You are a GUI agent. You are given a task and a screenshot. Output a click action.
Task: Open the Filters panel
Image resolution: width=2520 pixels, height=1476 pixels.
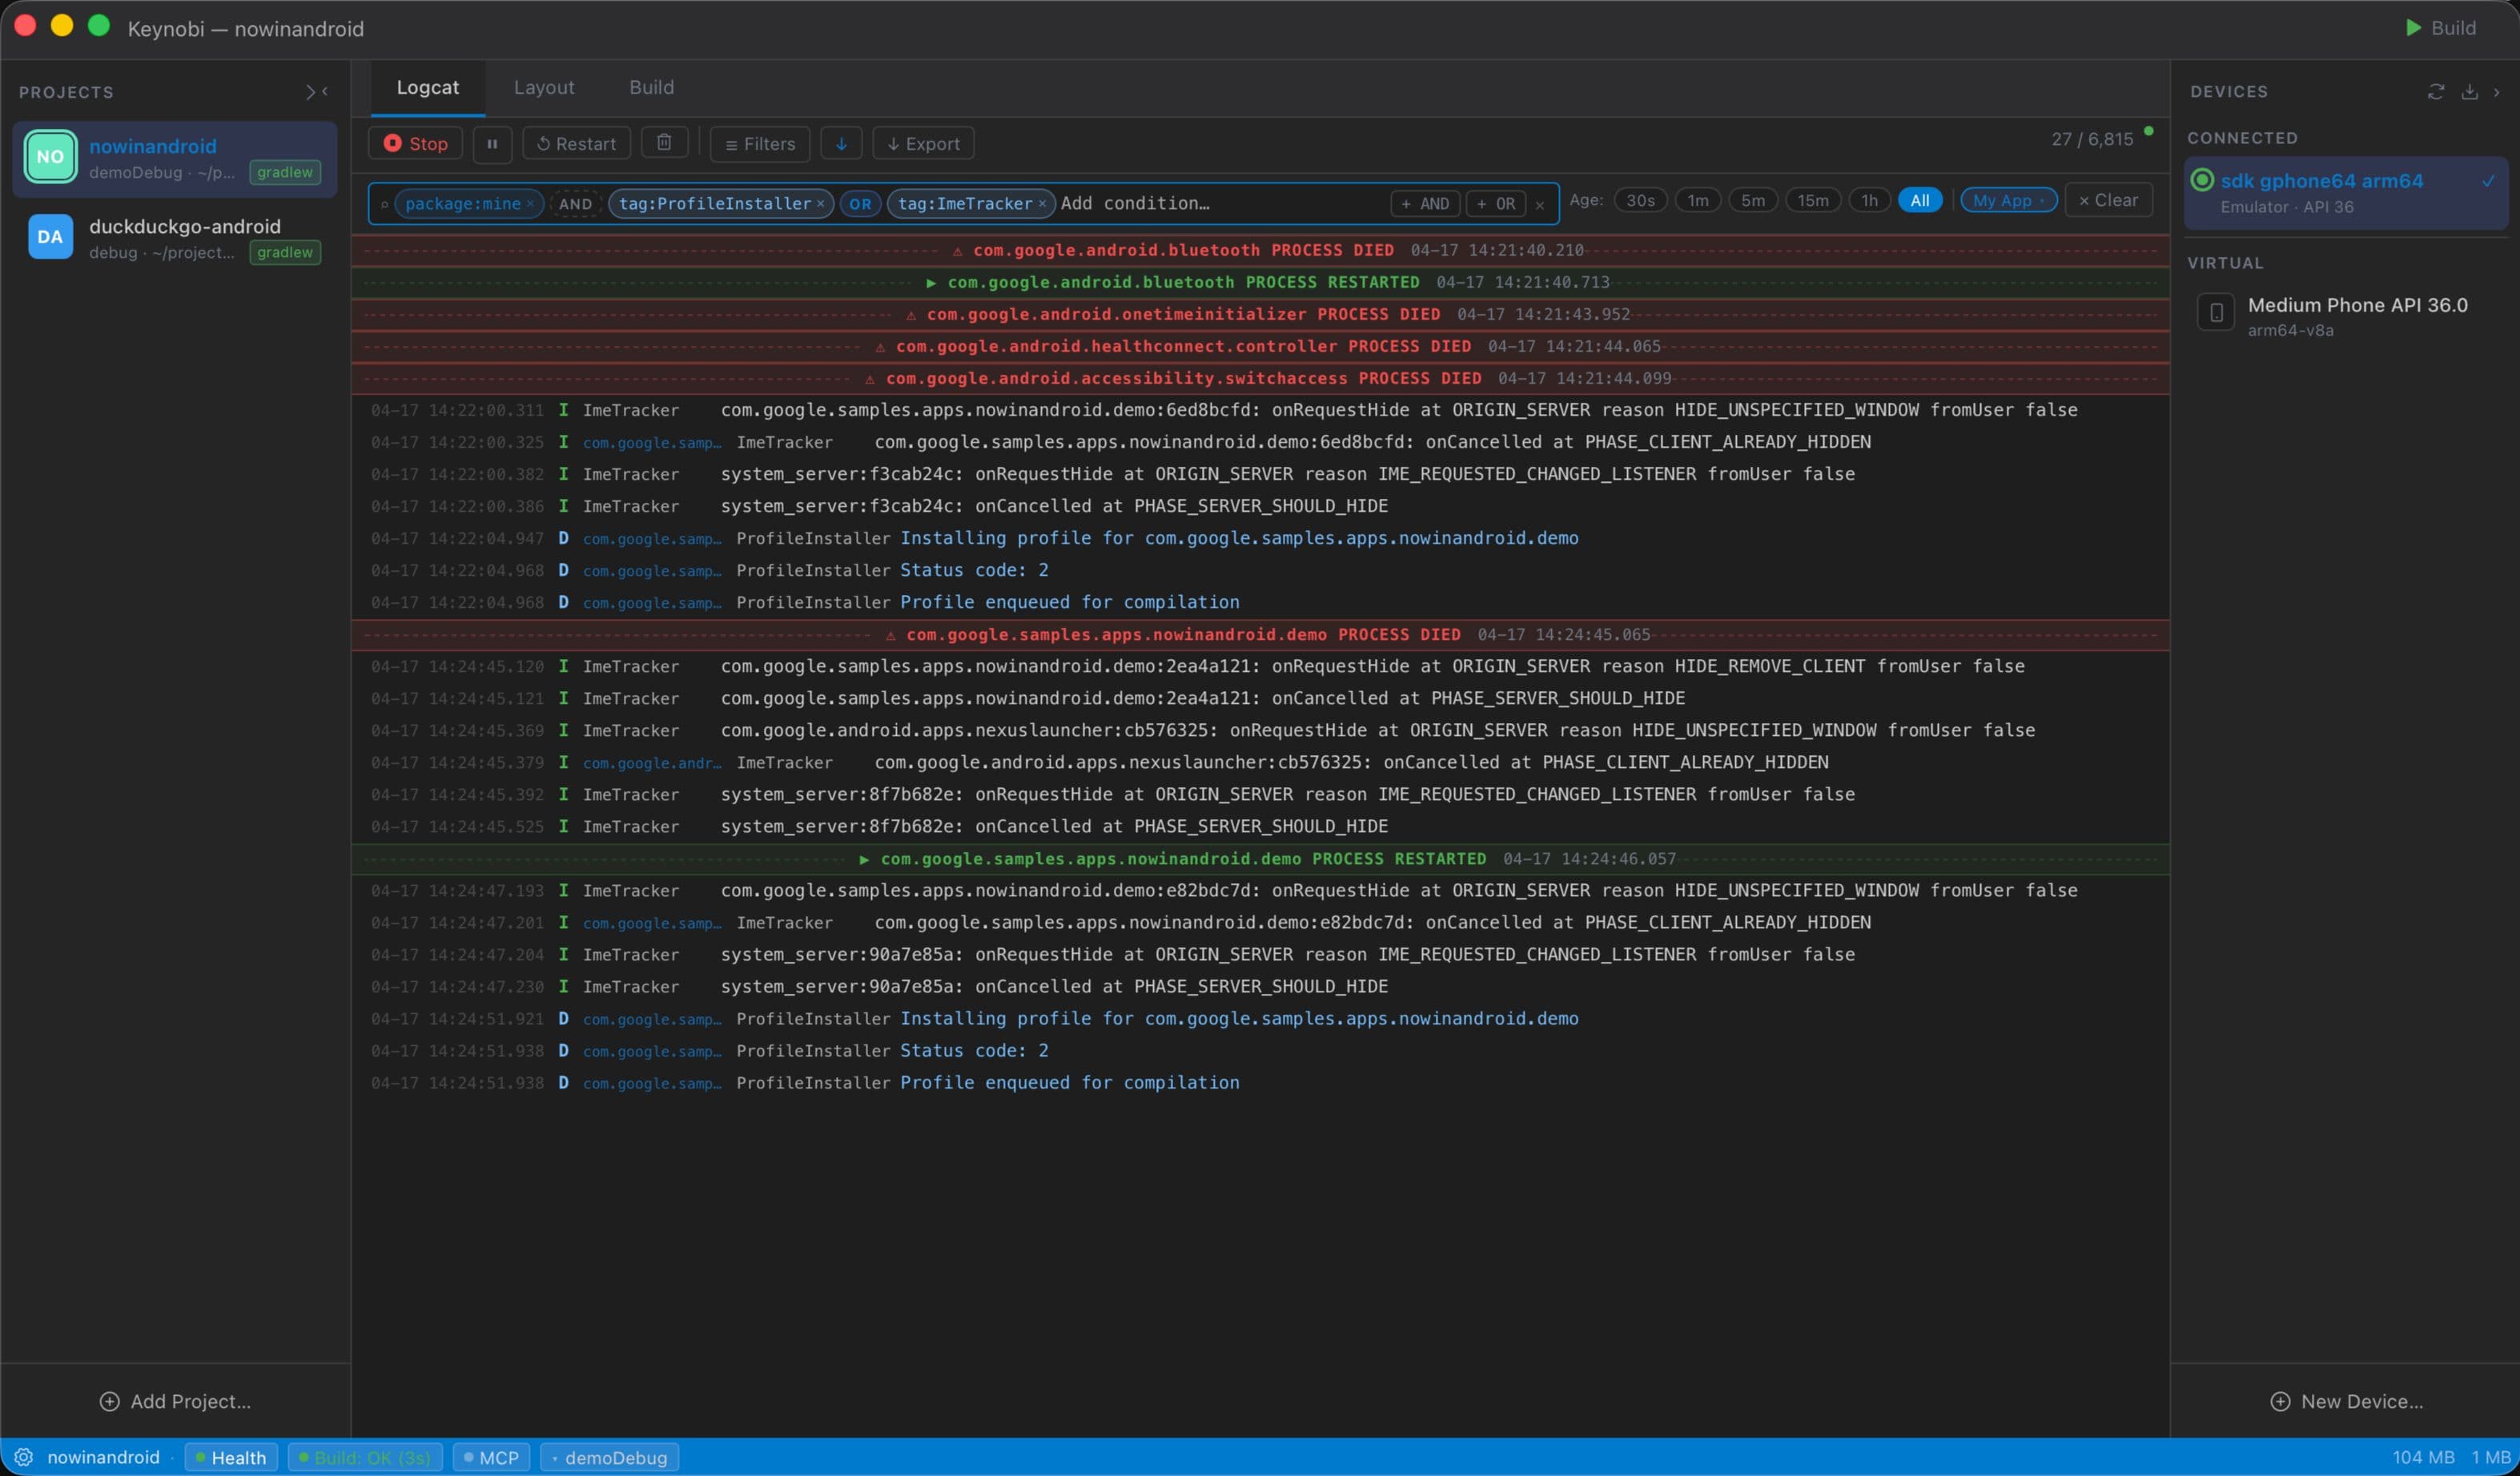pyautogui.click(x=759, y=143)
